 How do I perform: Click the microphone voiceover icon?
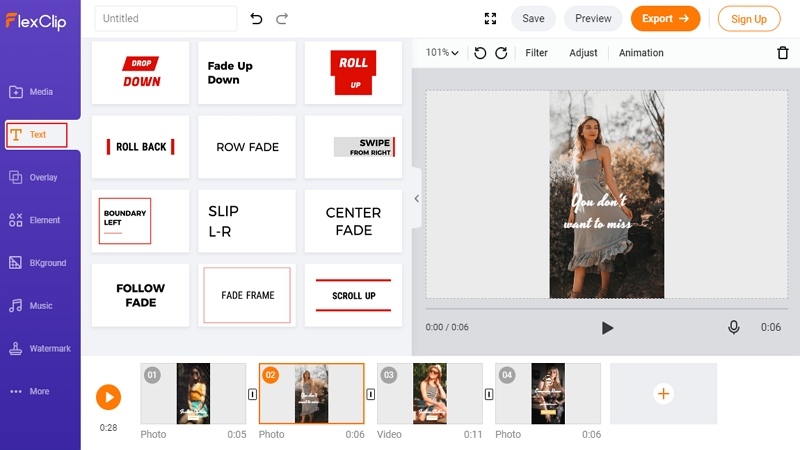734,327
